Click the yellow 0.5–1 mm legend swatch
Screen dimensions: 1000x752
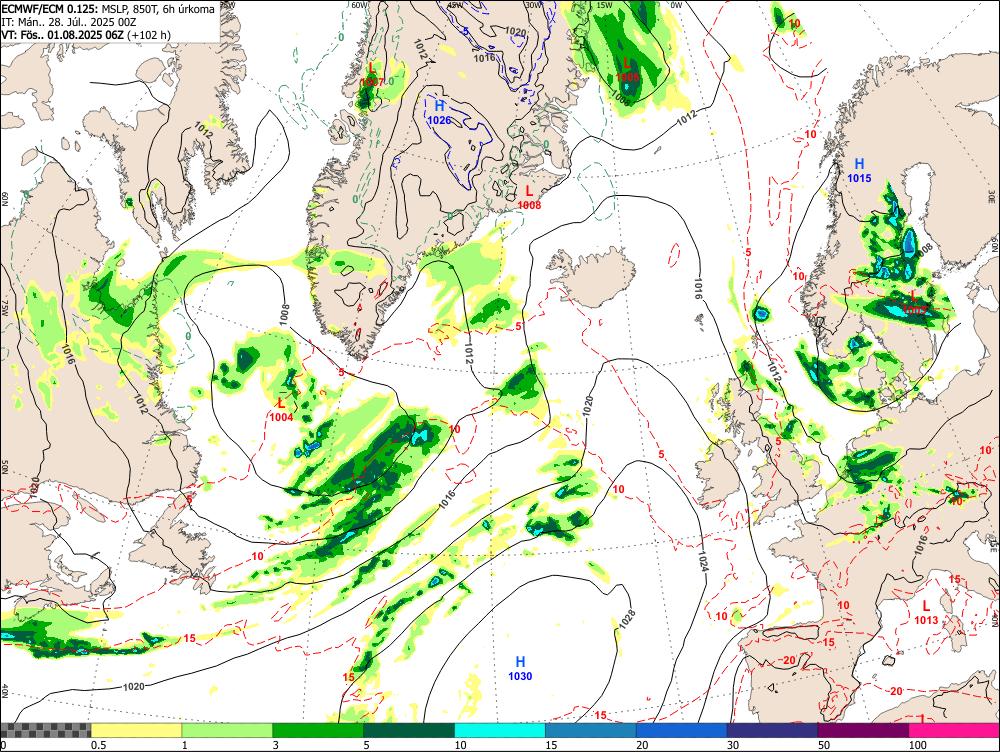[136, 730]
